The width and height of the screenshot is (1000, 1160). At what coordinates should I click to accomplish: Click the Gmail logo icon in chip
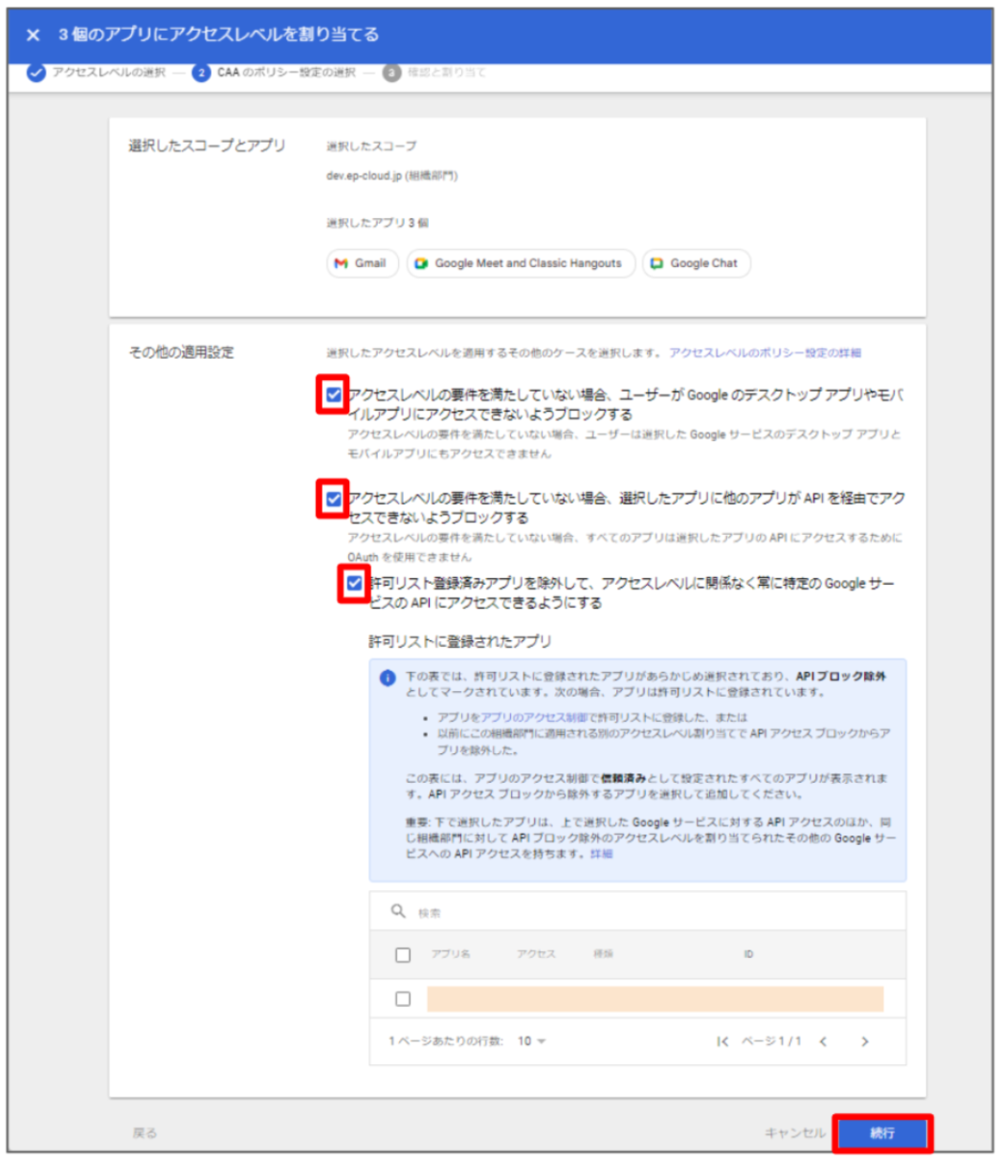(341, 263)
